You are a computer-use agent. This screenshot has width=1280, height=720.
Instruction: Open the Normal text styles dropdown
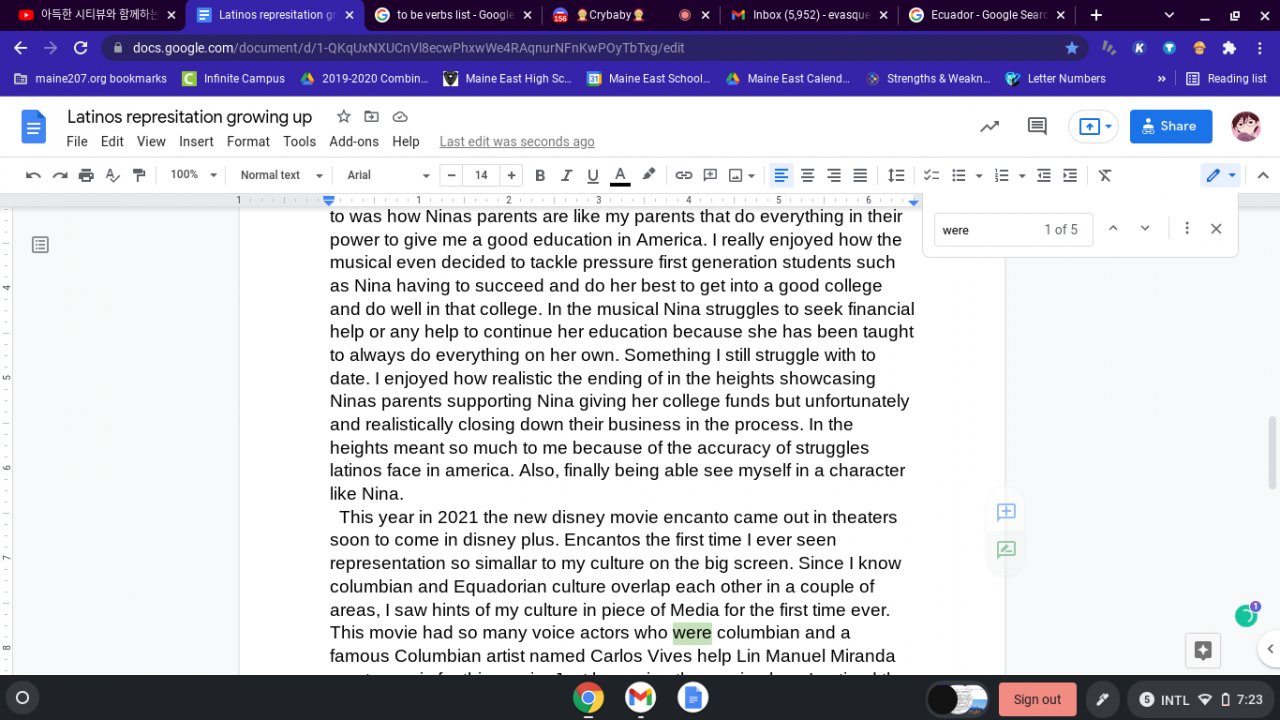tap(281, 175)
